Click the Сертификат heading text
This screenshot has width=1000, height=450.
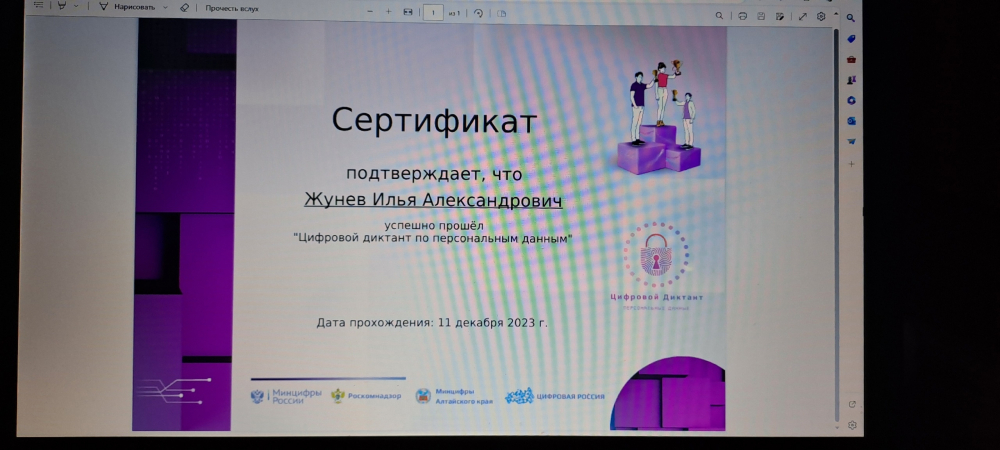(434, 120)
